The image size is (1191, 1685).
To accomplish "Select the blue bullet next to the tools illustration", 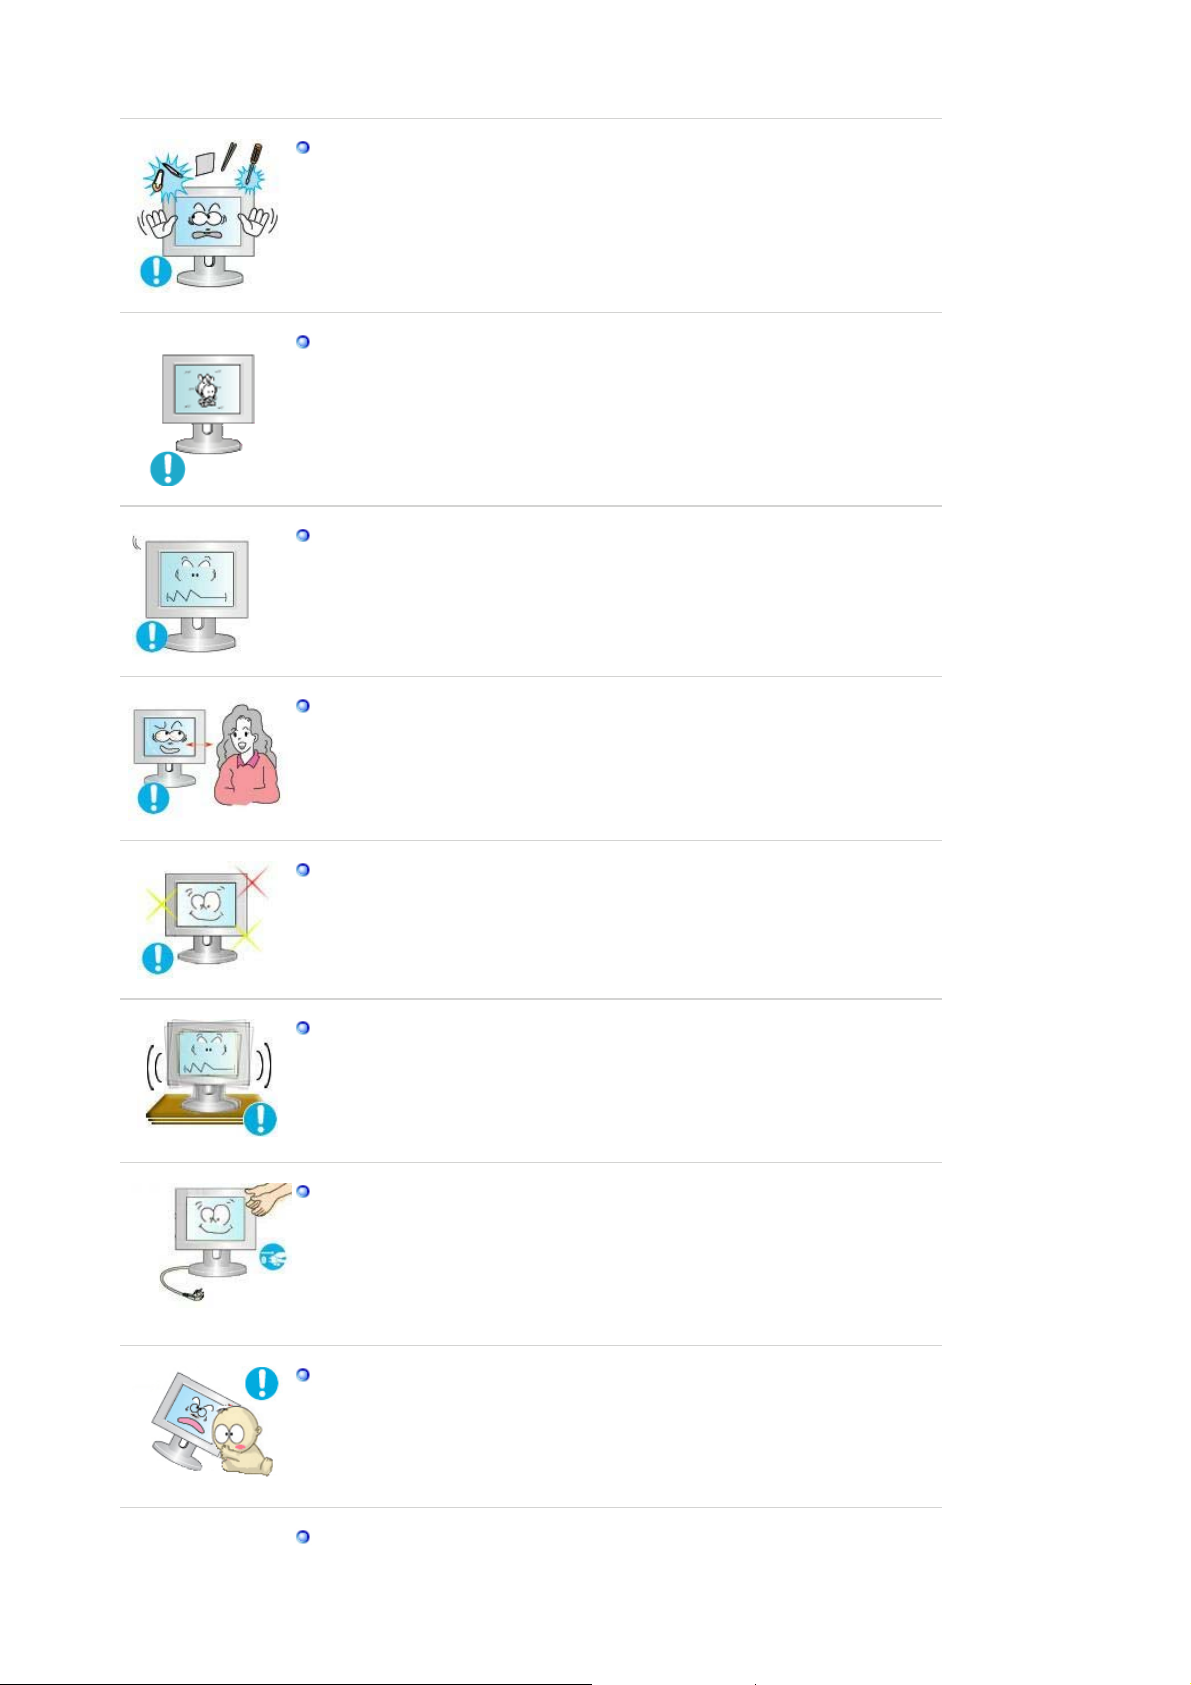I will point(304,147).
